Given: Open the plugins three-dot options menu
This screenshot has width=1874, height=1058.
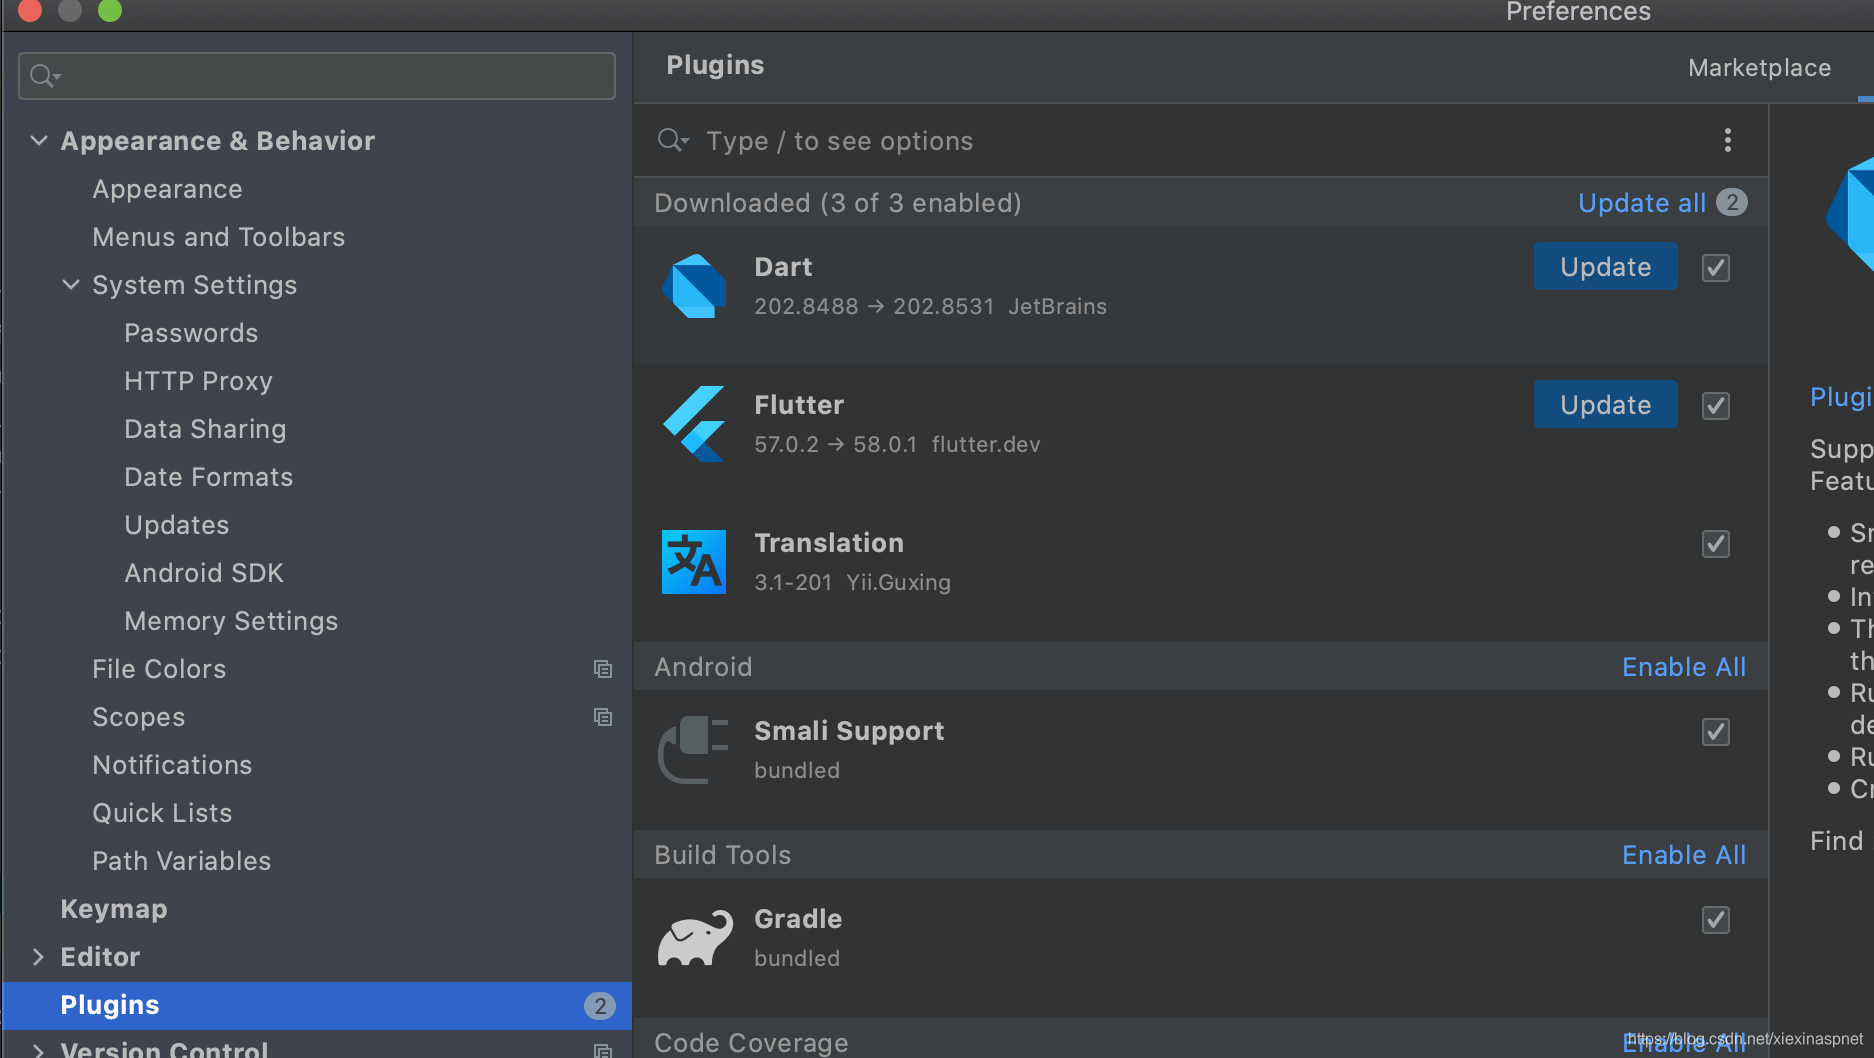Looking at the screenshot, I should [1727, 140].
